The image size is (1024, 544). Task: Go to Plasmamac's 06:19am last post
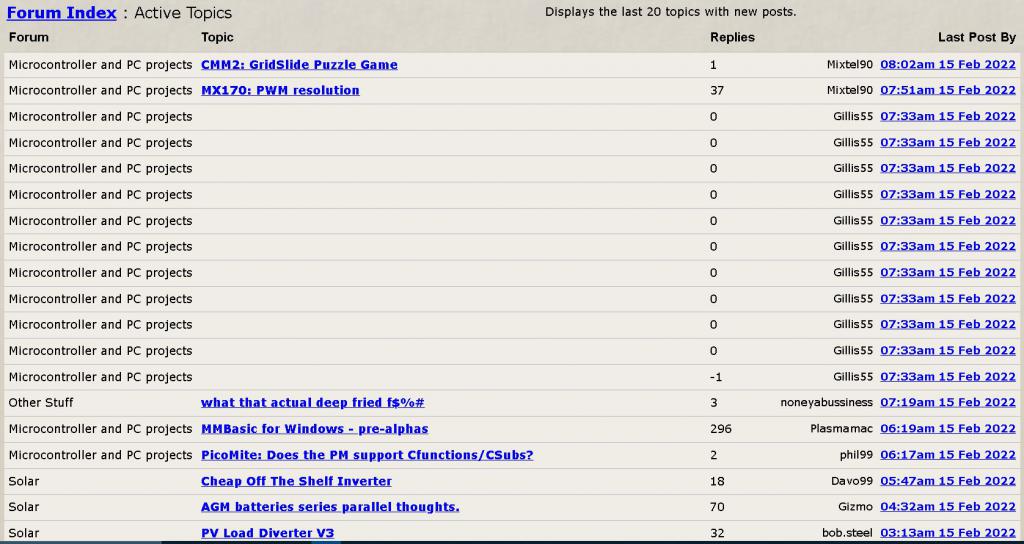[x=947, y=429]
